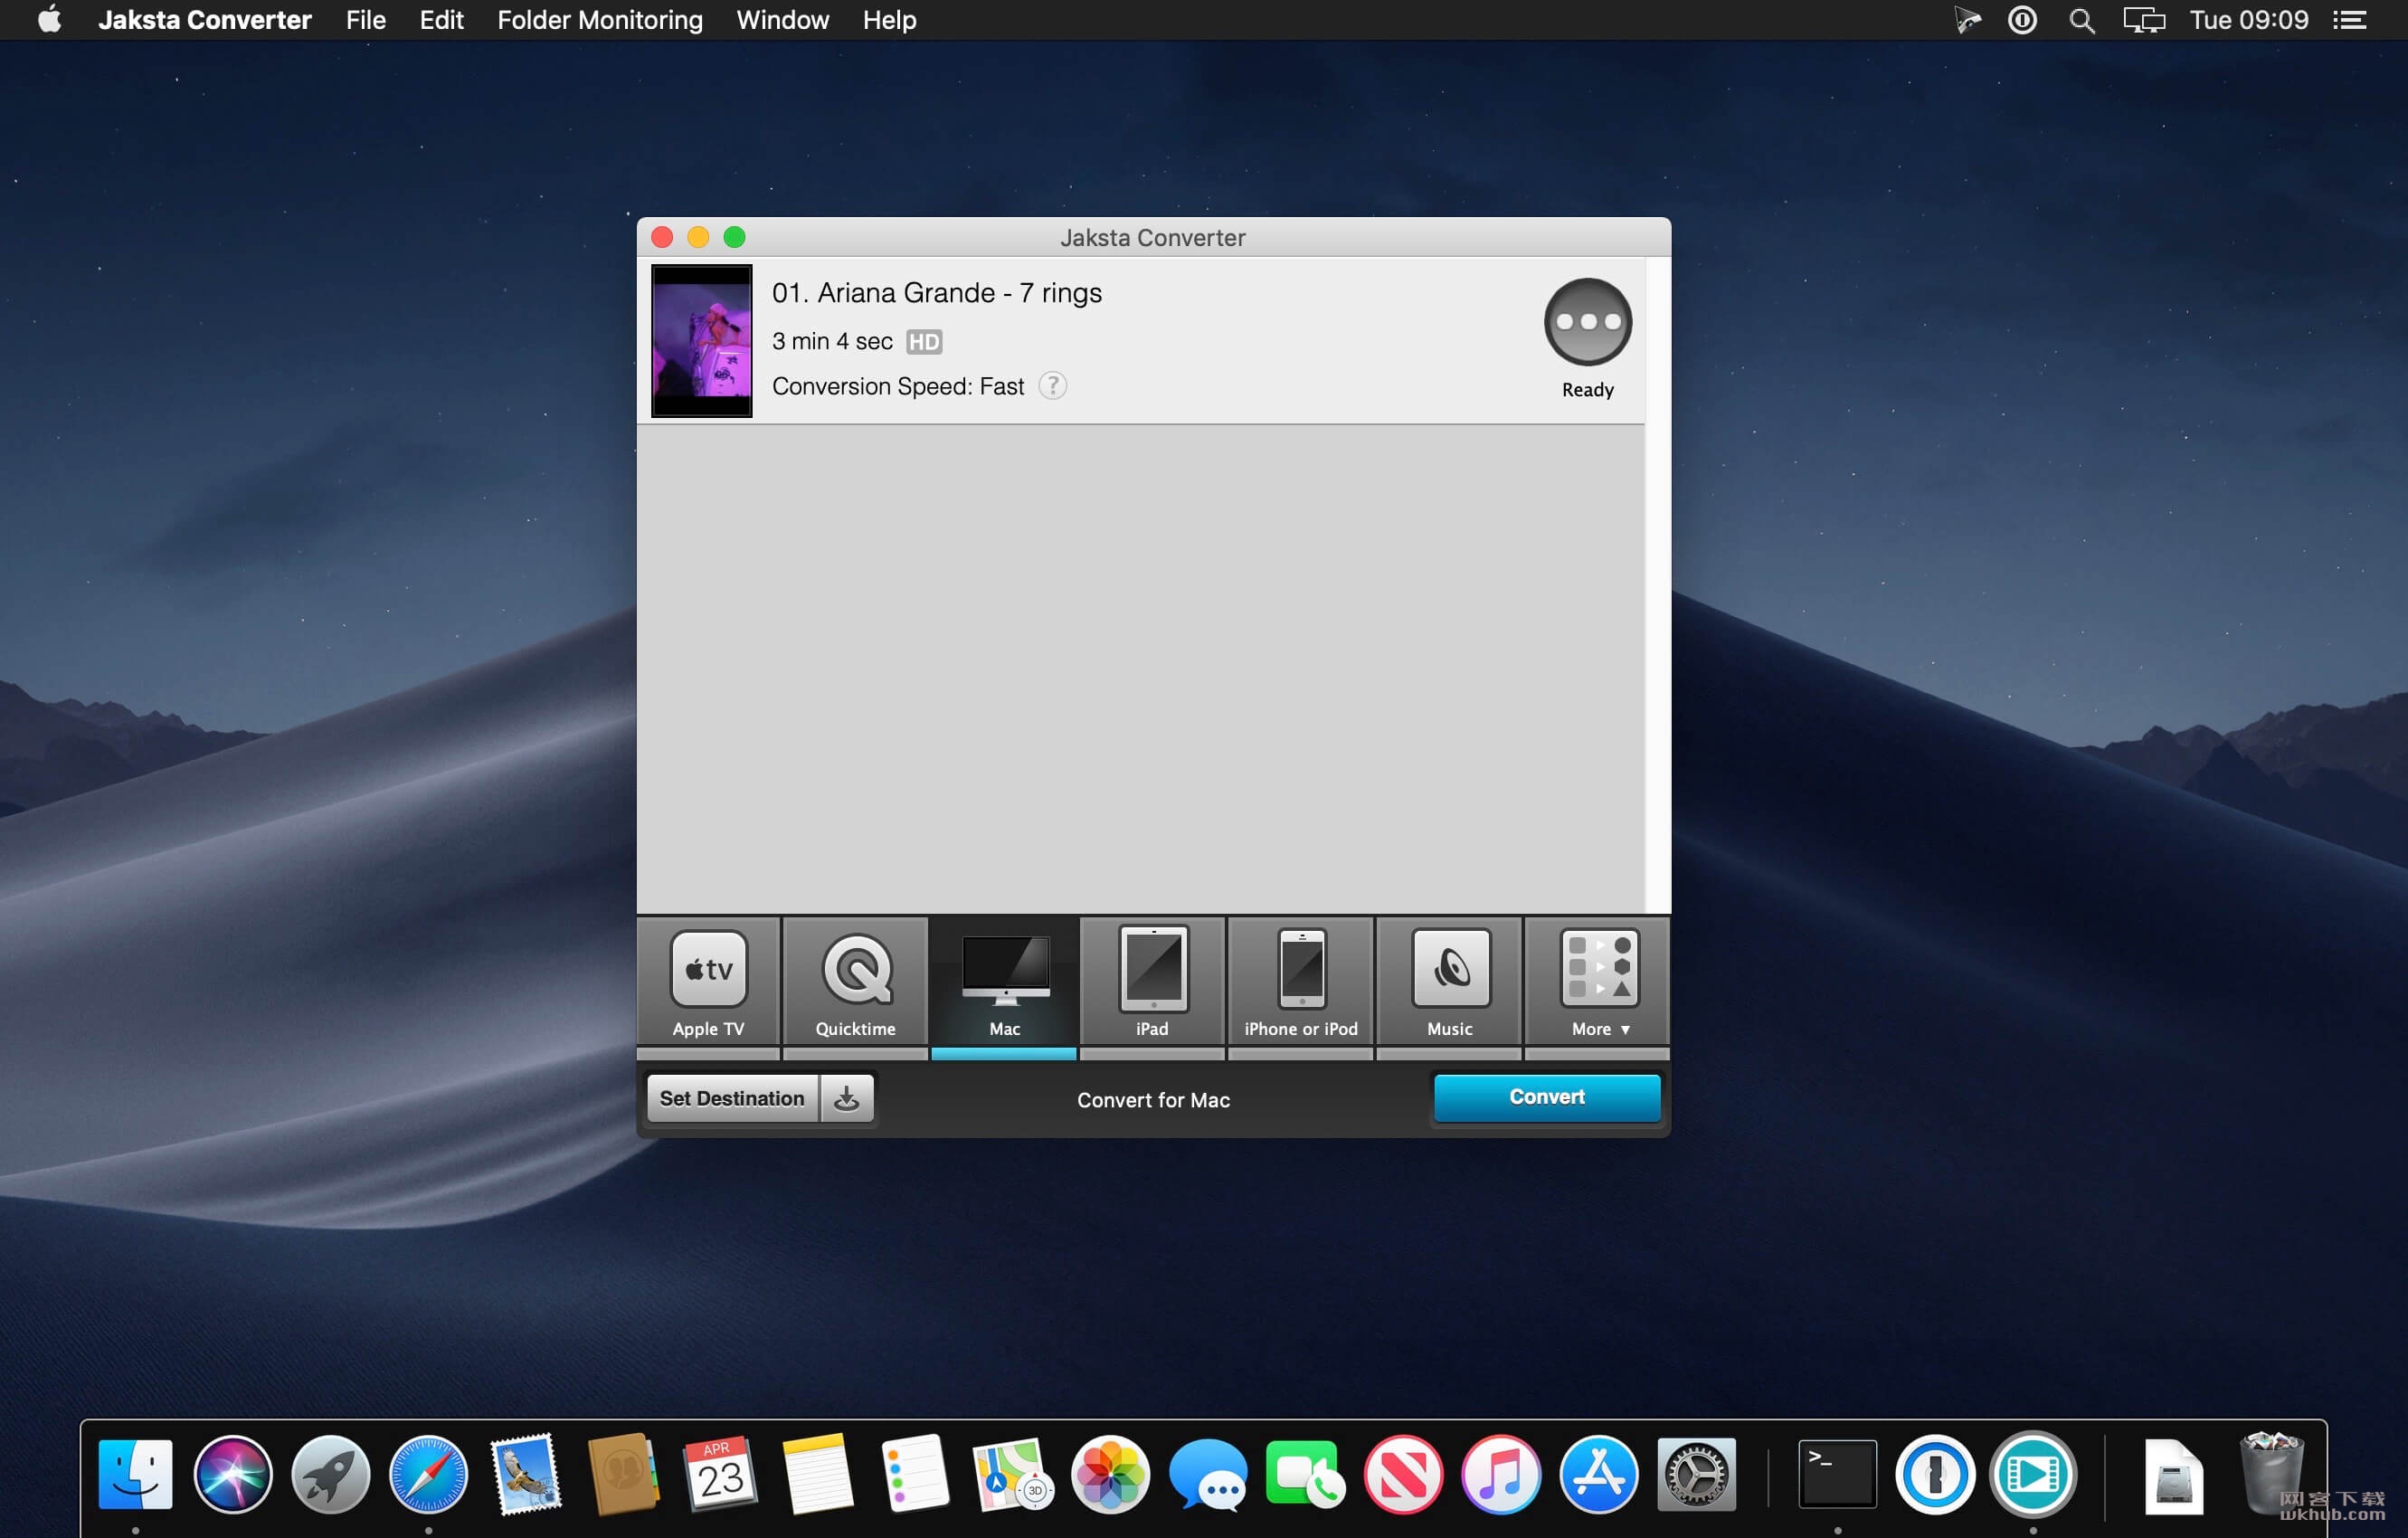Open Conversion Speed help question mark

coord(1052,385)
